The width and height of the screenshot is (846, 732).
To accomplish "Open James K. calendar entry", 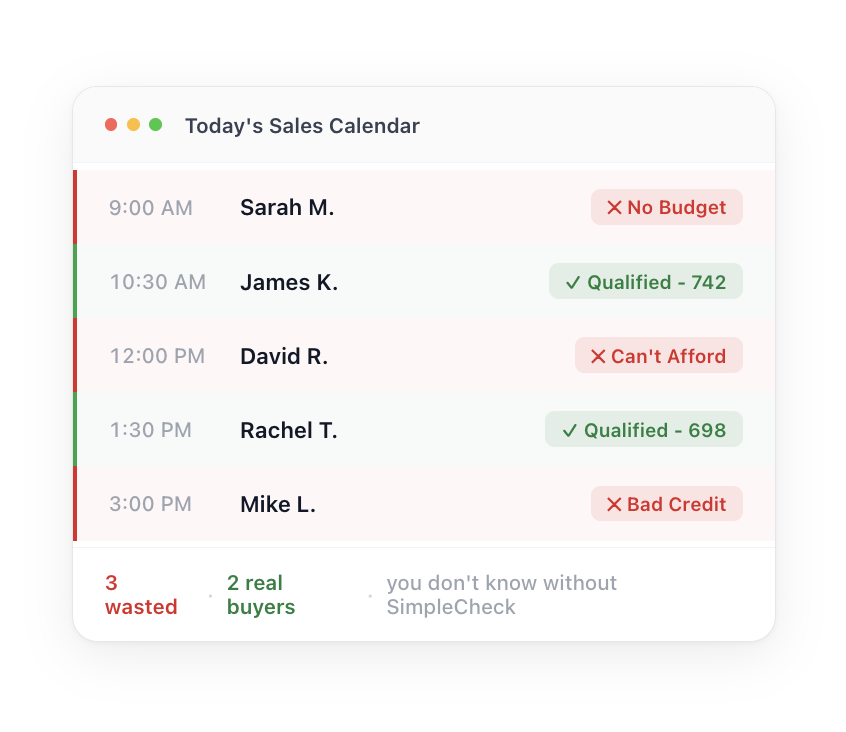I will point(289,283).
